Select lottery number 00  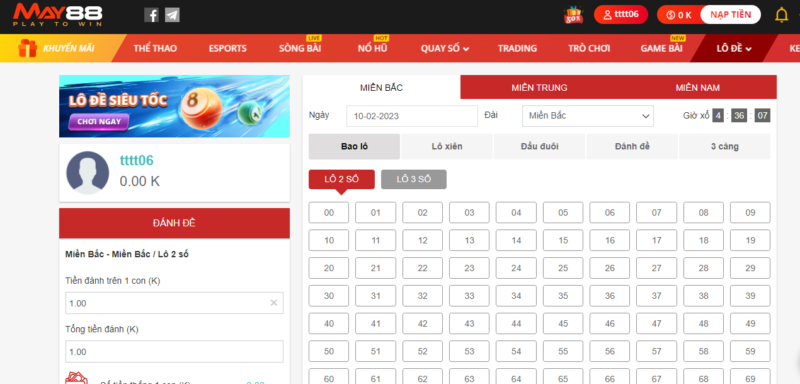click(x=329, y=213)
